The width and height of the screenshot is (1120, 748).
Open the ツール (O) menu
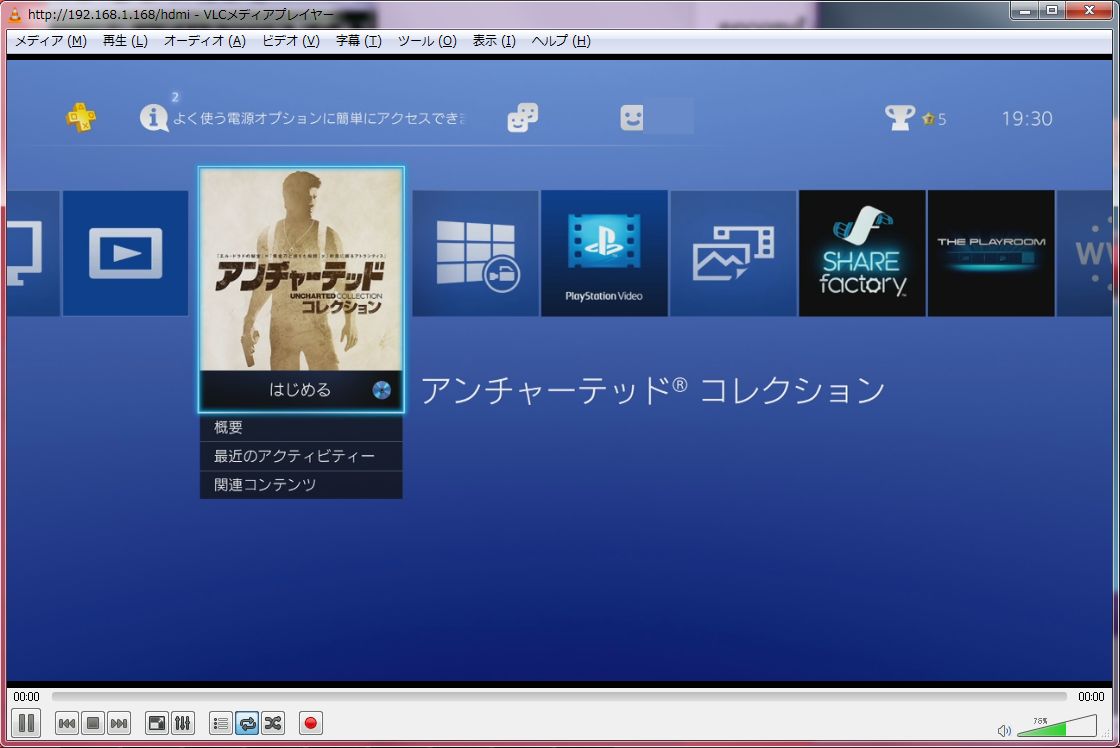pos(427,41)
